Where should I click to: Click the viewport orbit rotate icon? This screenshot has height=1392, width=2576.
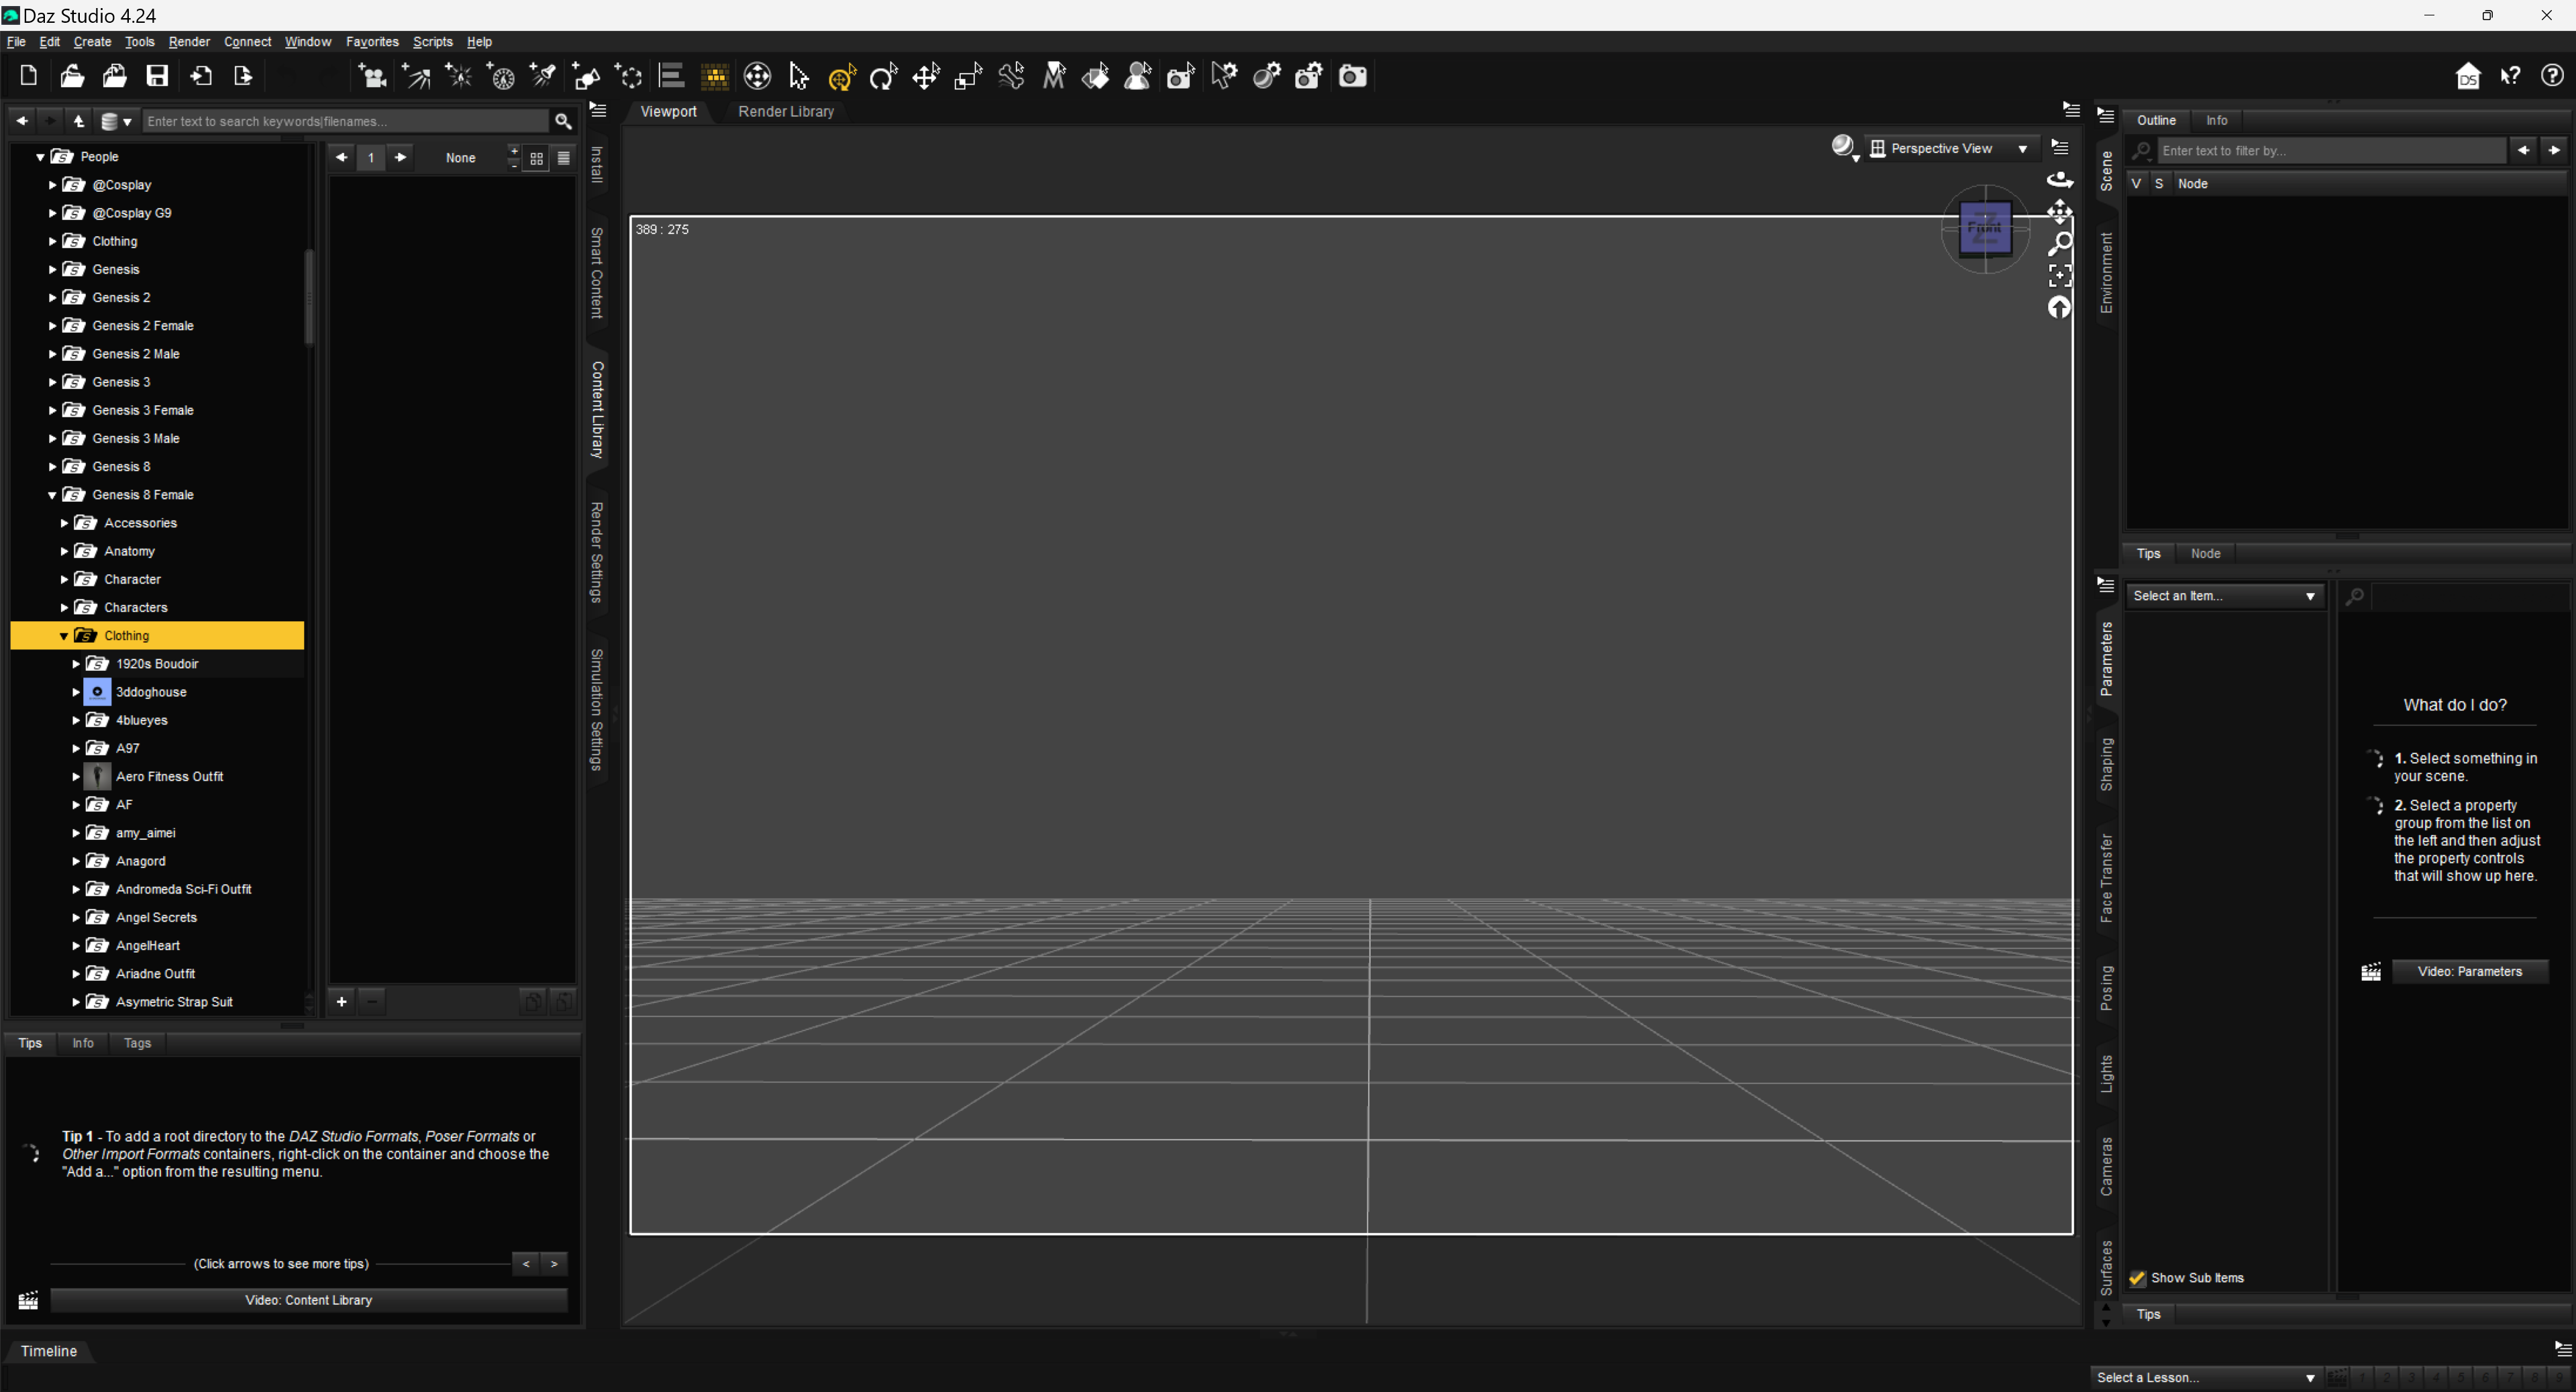[x=2060, y=180]
